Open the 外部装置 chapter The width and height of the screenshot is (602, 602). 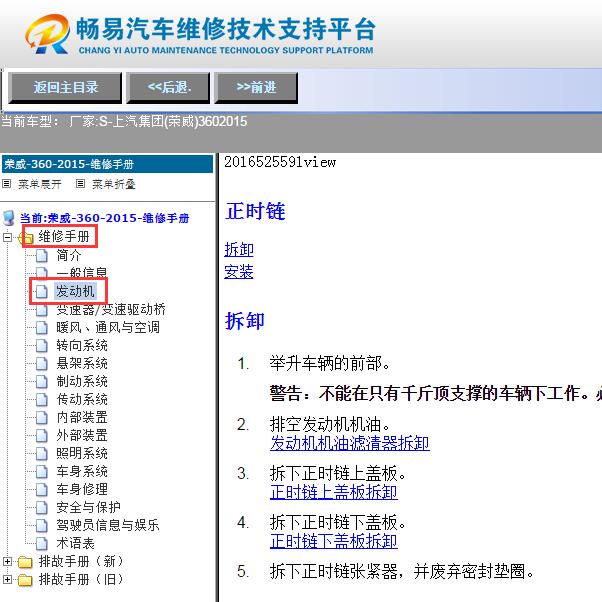[x=82, y=435]
